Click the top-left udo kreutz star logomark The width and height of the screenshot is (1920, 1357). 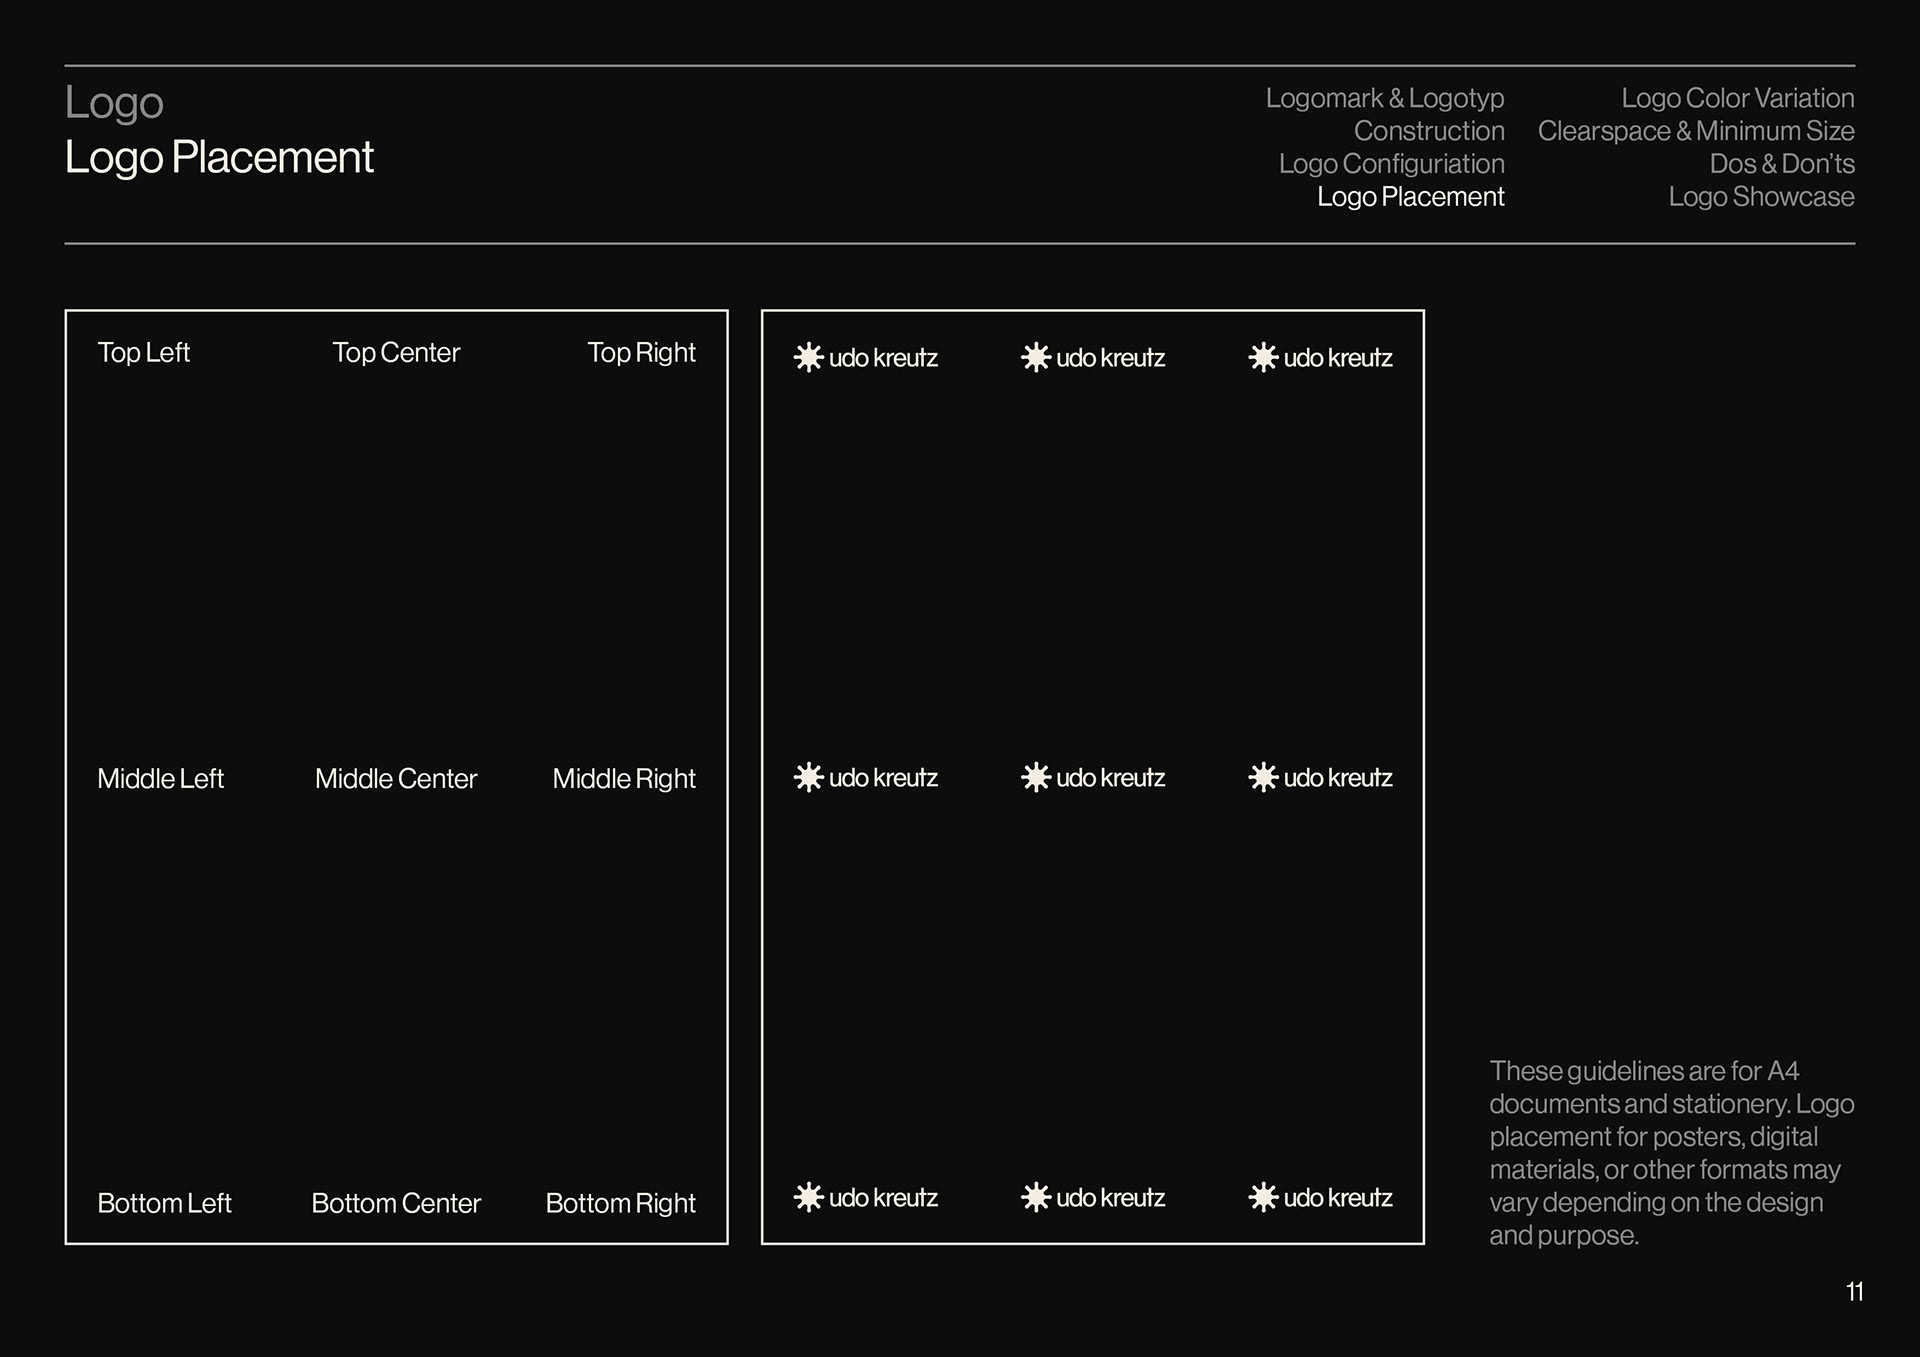(x=808, y=357)
